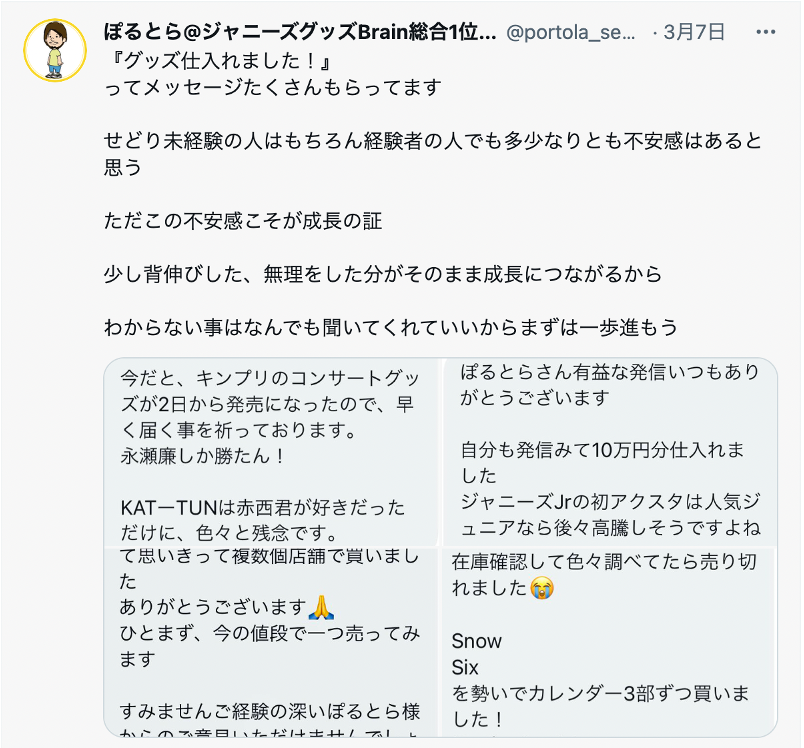The image size is (804, 748).
Task: Click the KAT-TUN text in the image
Action: 160,506
